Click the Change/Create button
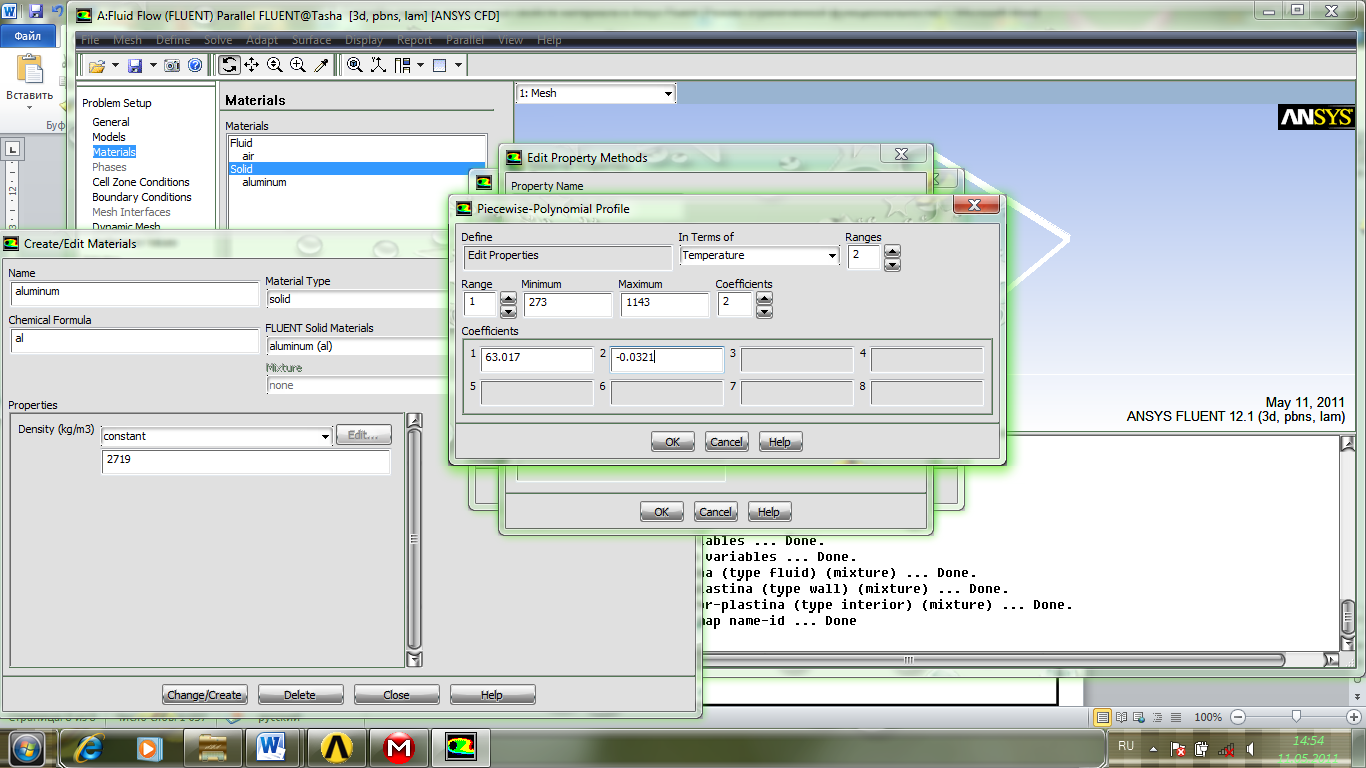Image resolution: width=1366 pixels, height=768 pixels. pos(205,695)
